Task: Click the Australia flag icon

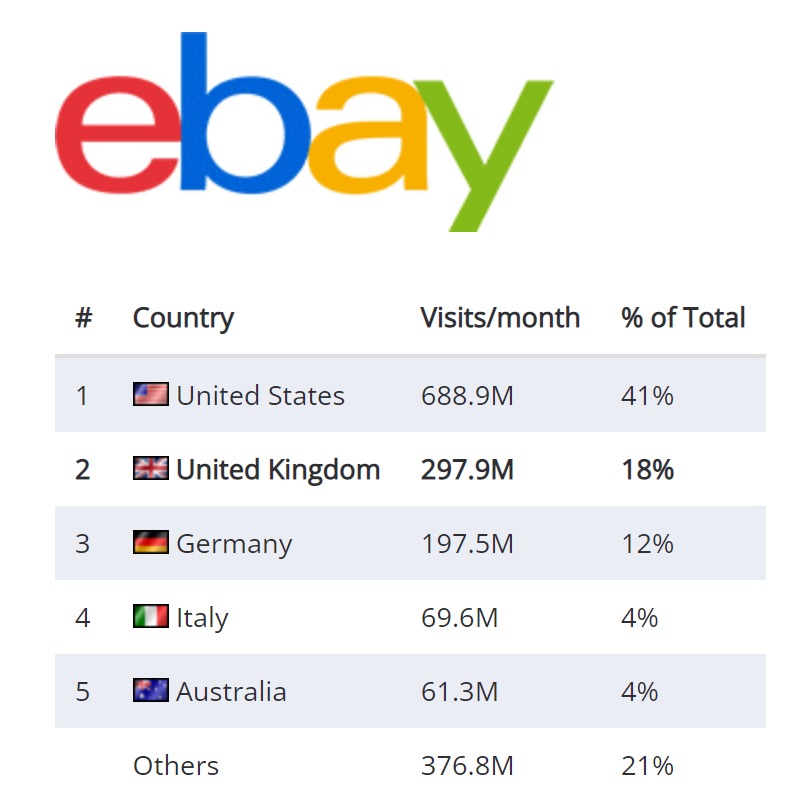Action: (151, 690)
